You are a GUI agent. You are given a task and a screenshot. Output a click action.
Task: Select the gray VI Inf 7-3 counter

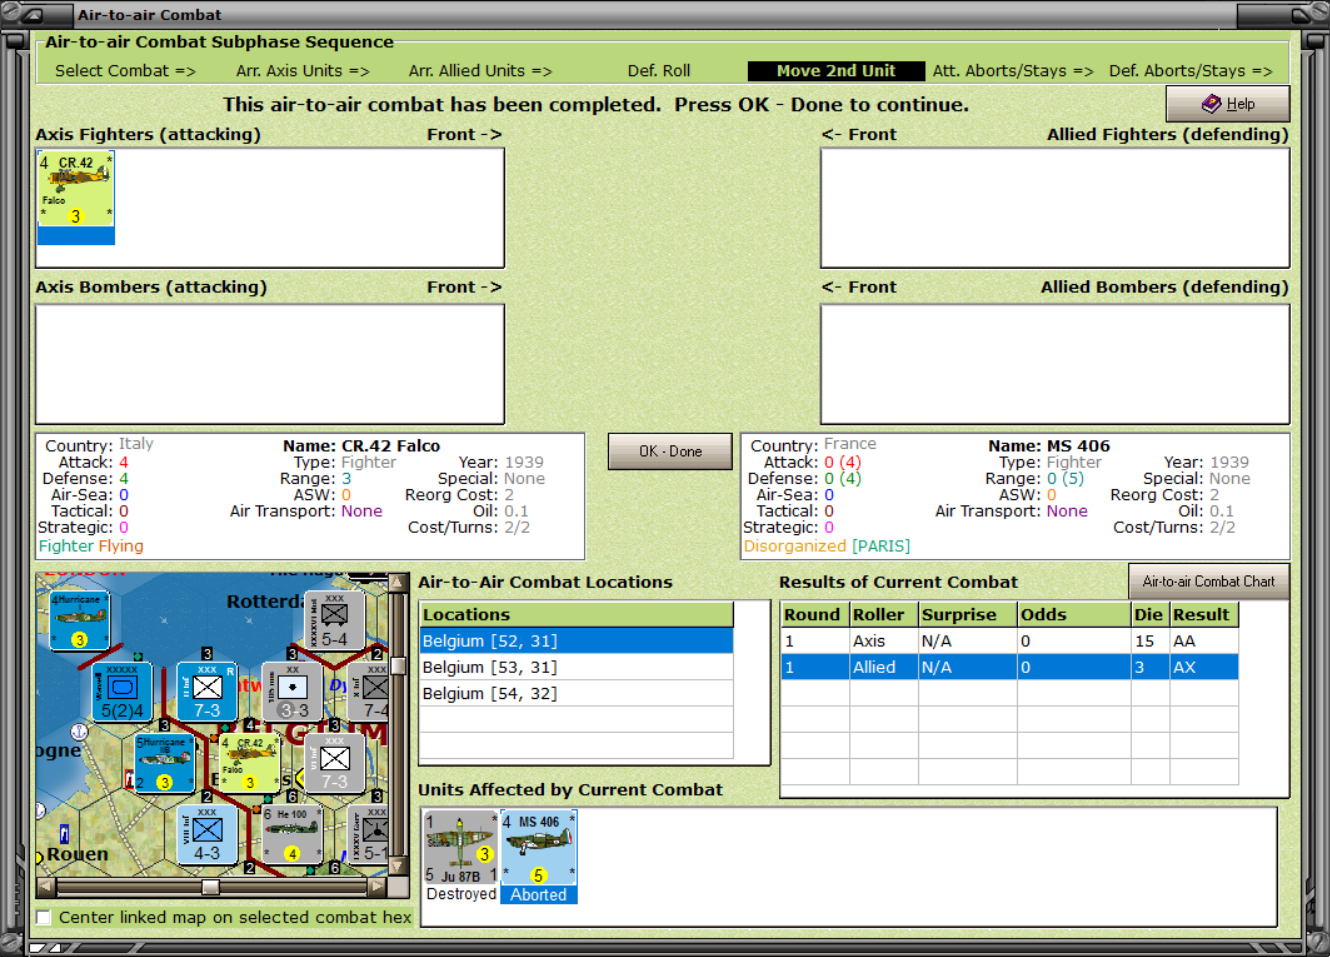335,764
